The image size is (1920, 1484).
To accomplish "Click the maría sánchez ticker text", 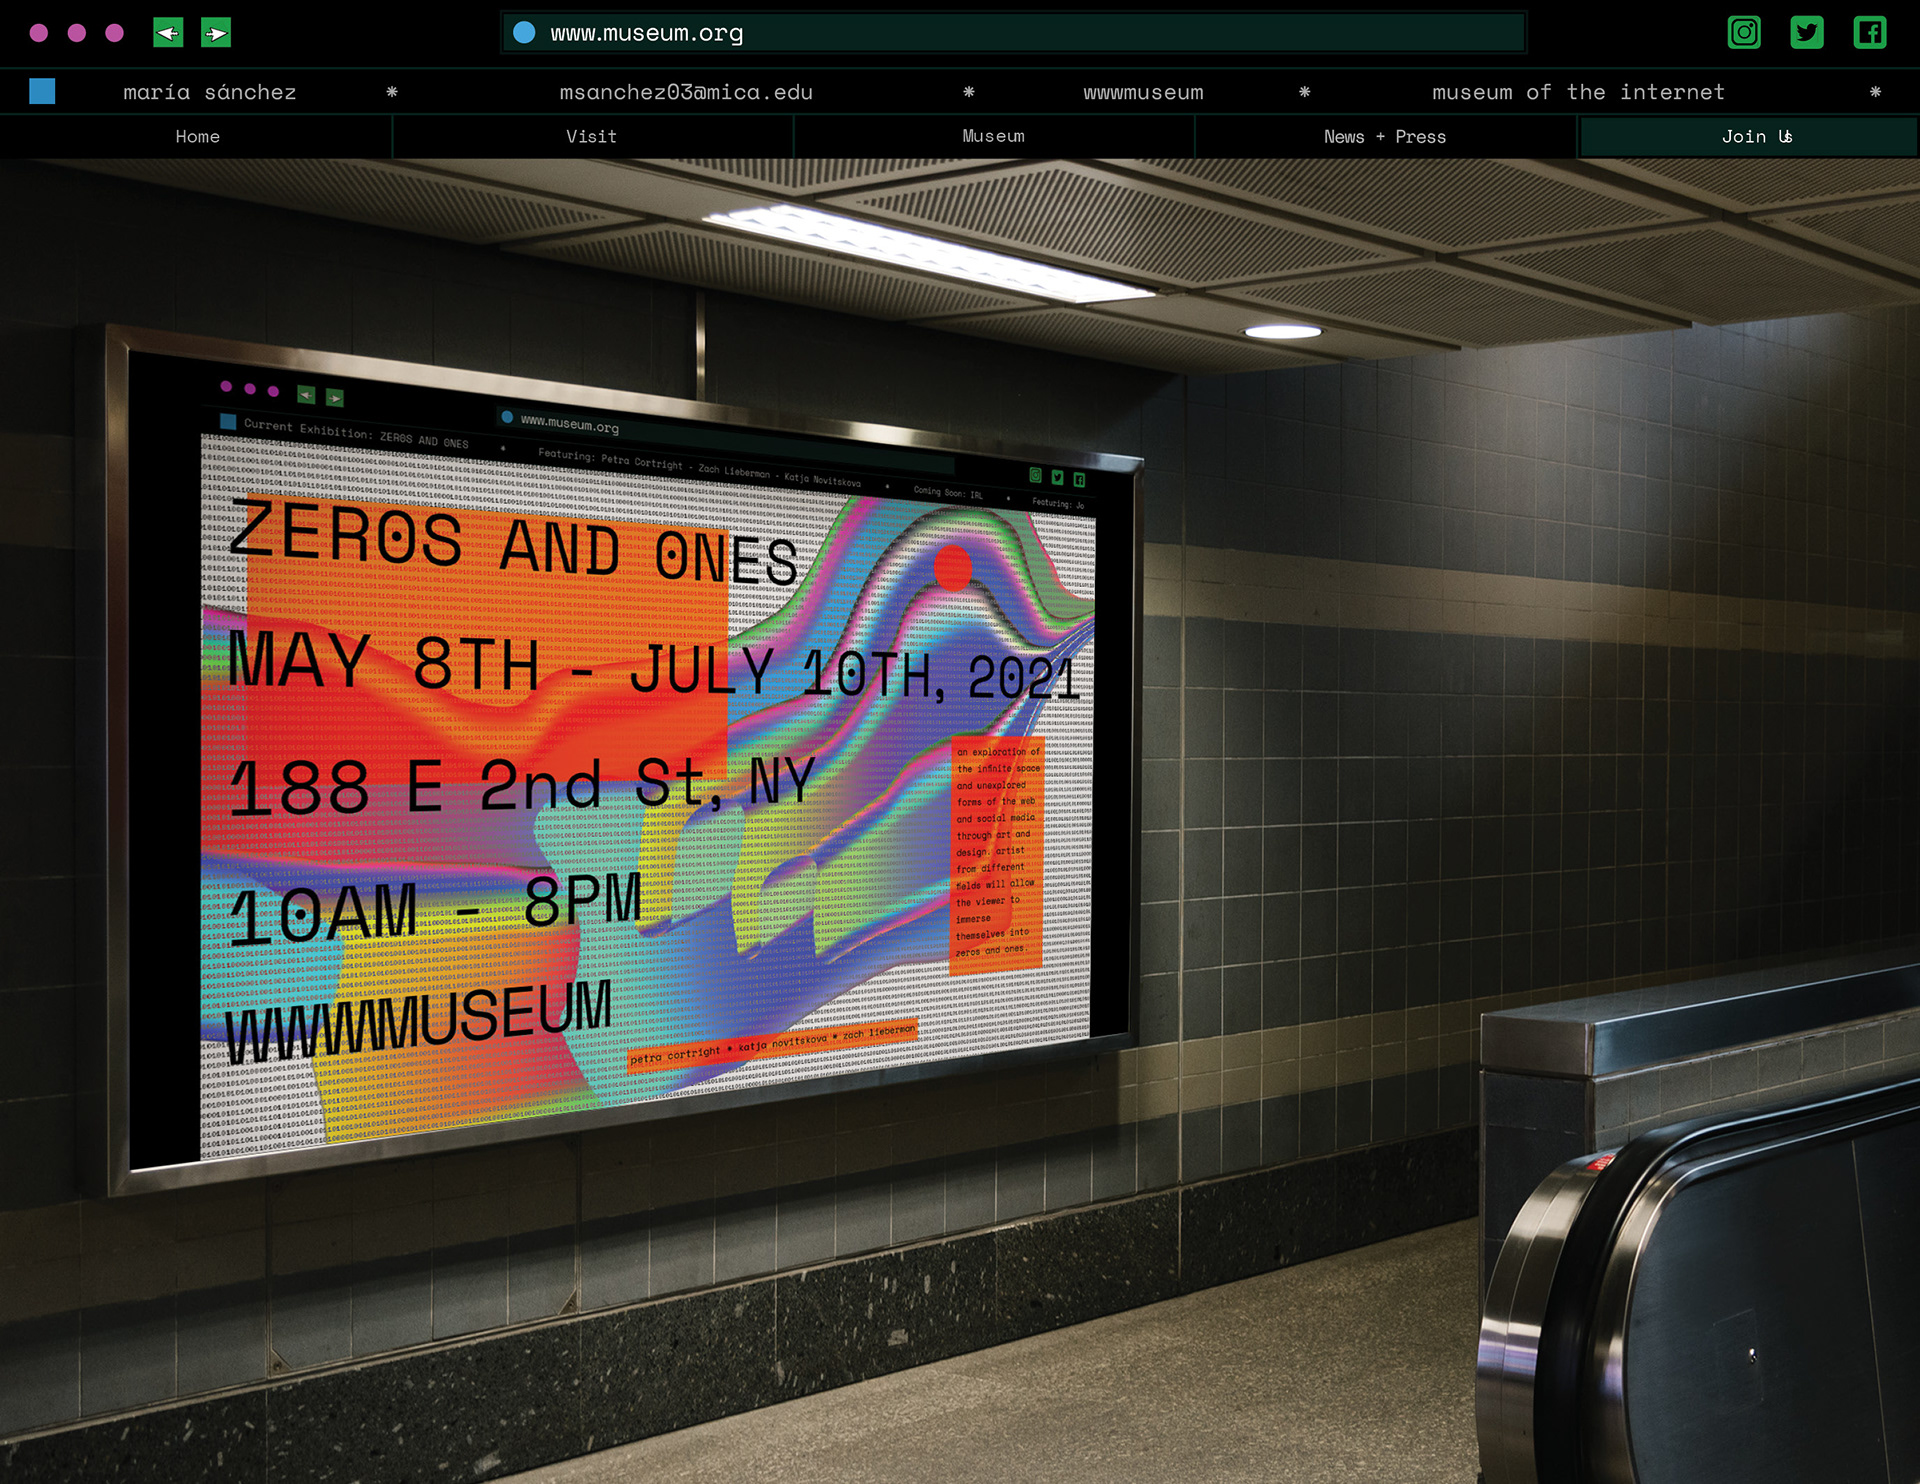I will click(210, 92).
